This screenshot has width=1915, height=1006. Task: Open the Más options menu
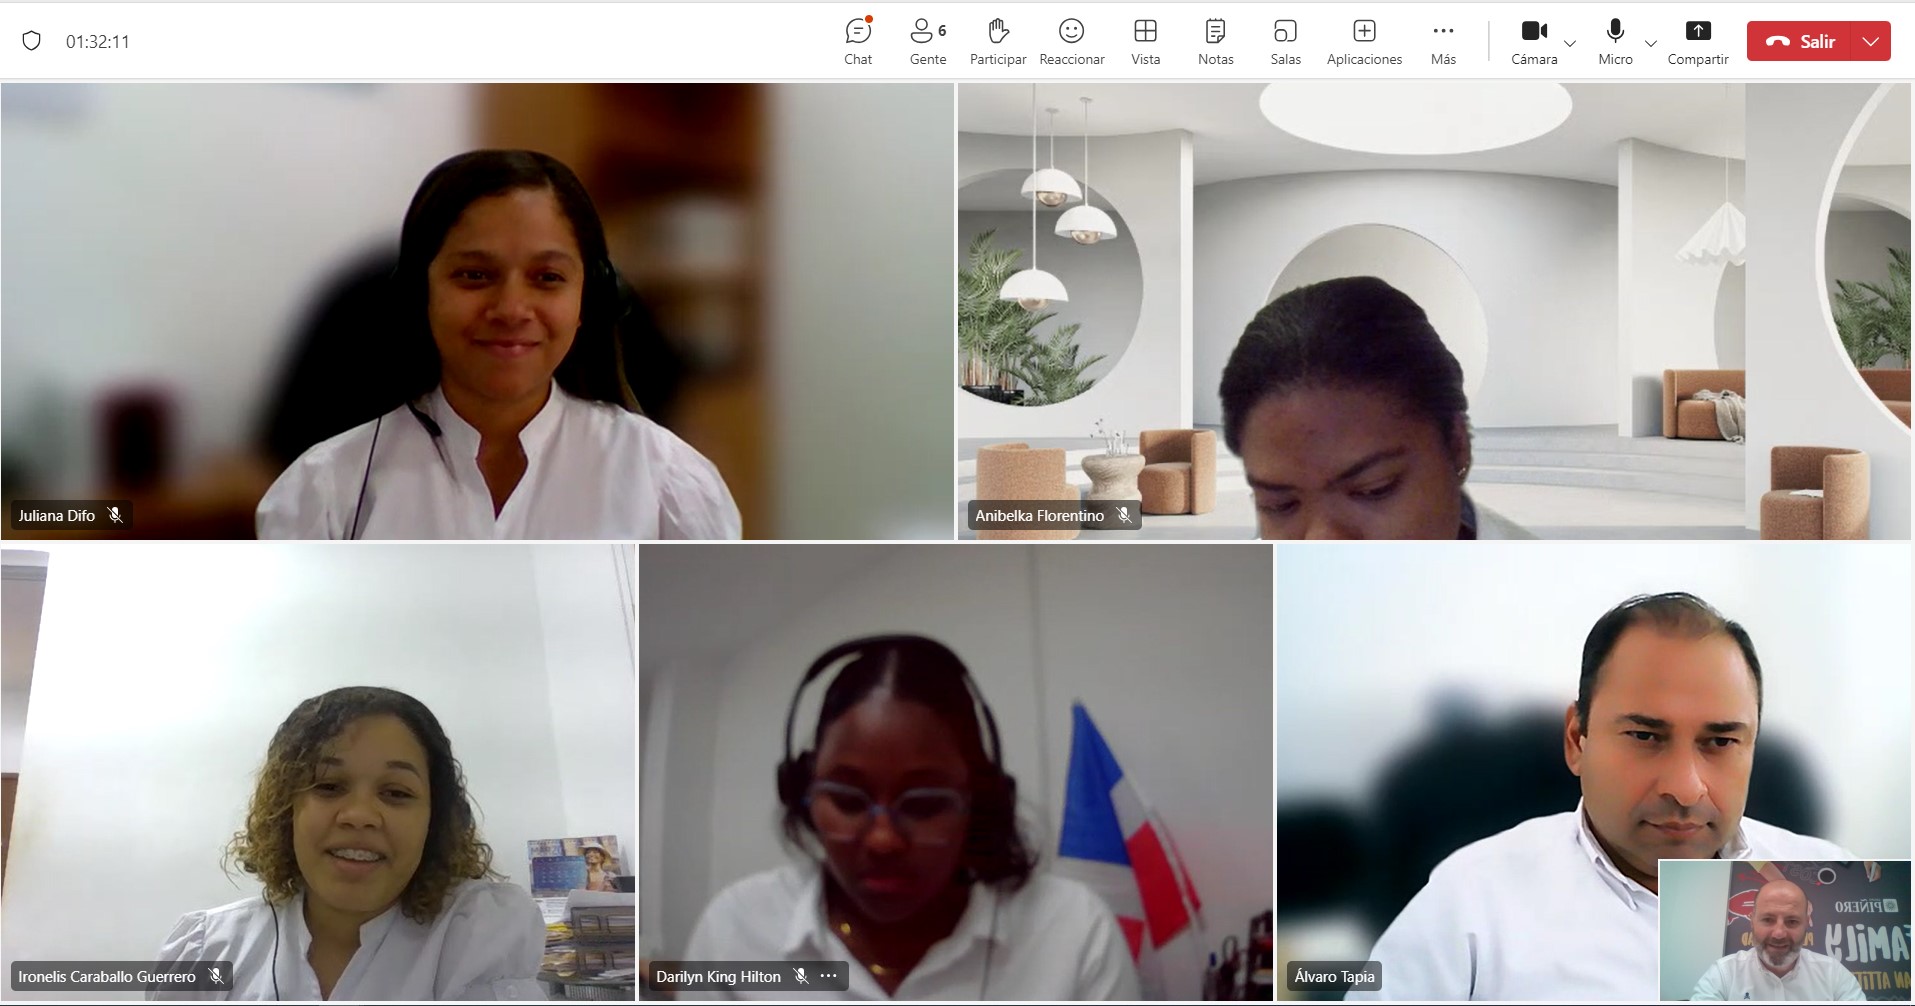(x=1443, y=42)
